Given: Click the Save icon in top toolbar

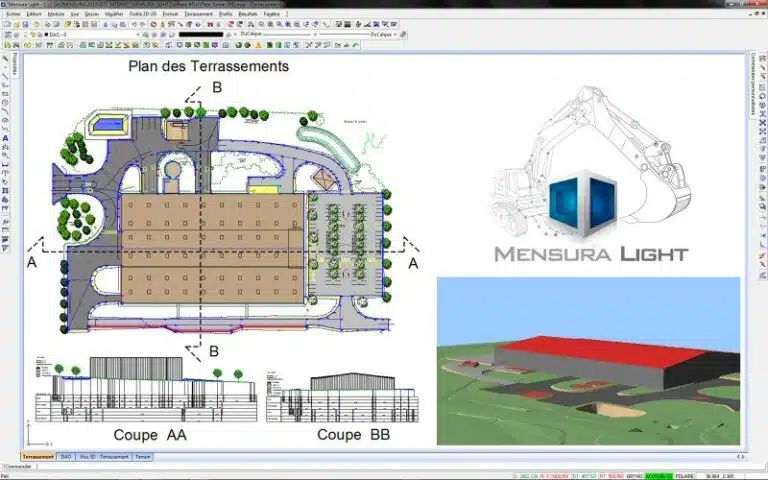Looking at the screenshot, I should (25, 23).
